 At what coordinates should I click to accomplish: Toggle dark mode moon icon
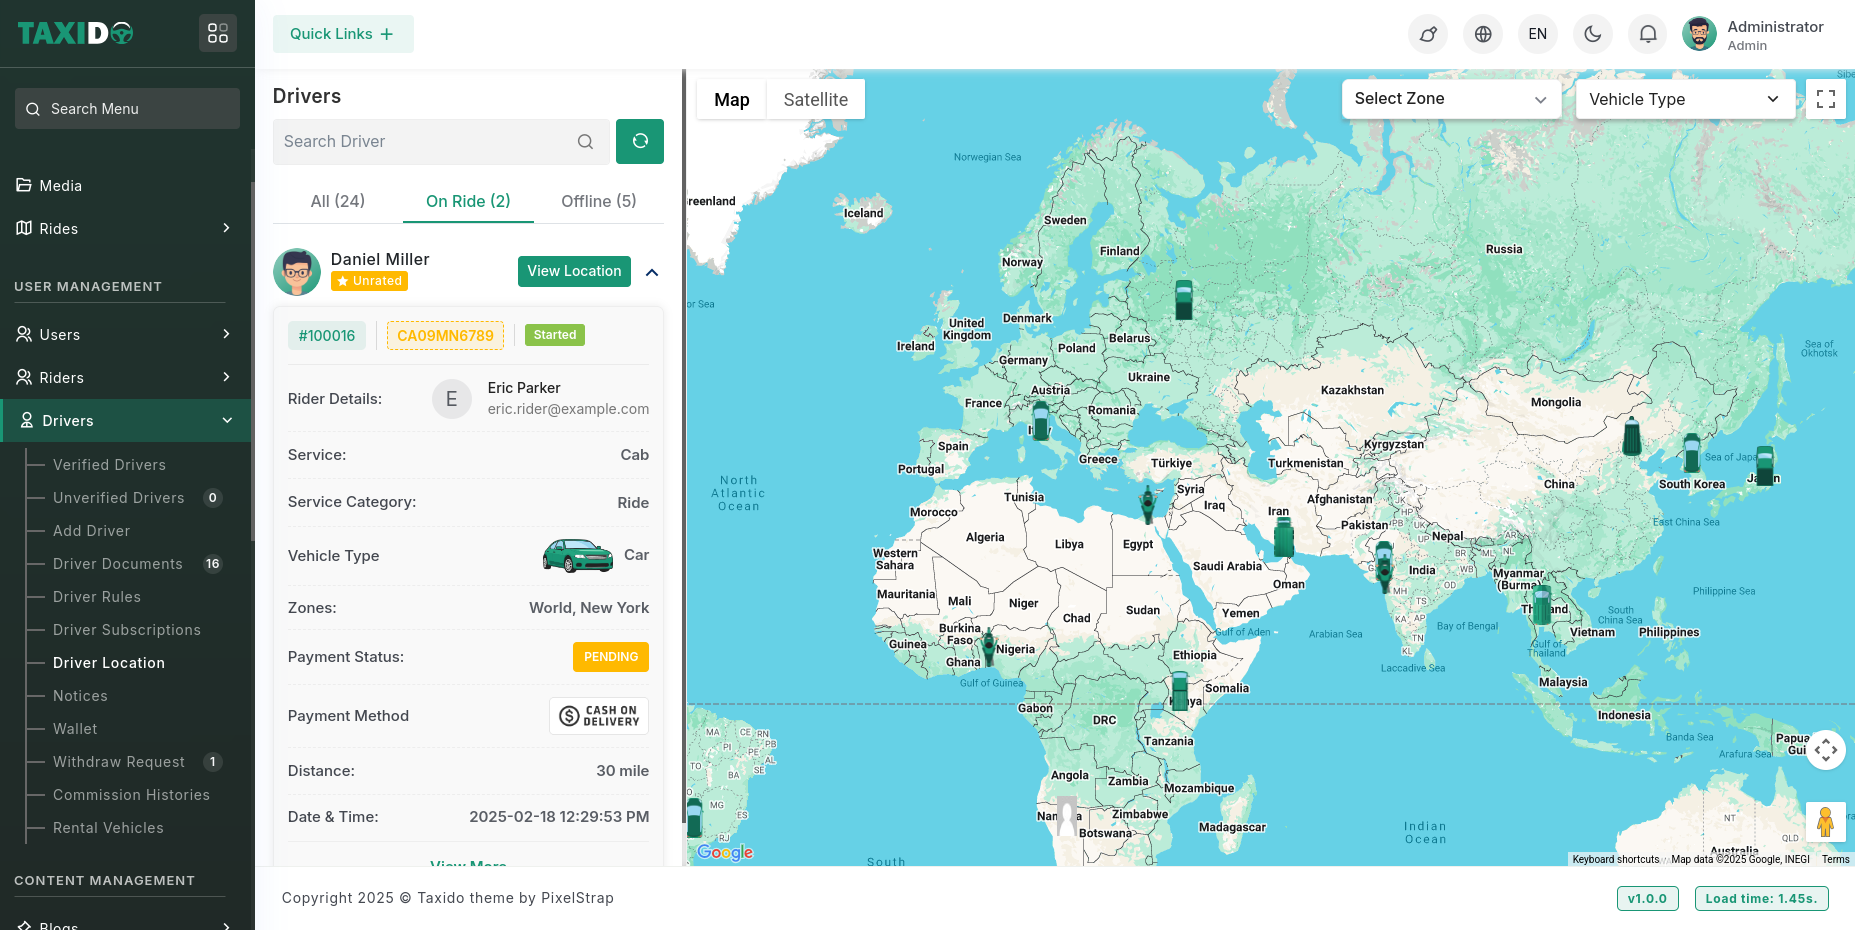(1592, 34)
